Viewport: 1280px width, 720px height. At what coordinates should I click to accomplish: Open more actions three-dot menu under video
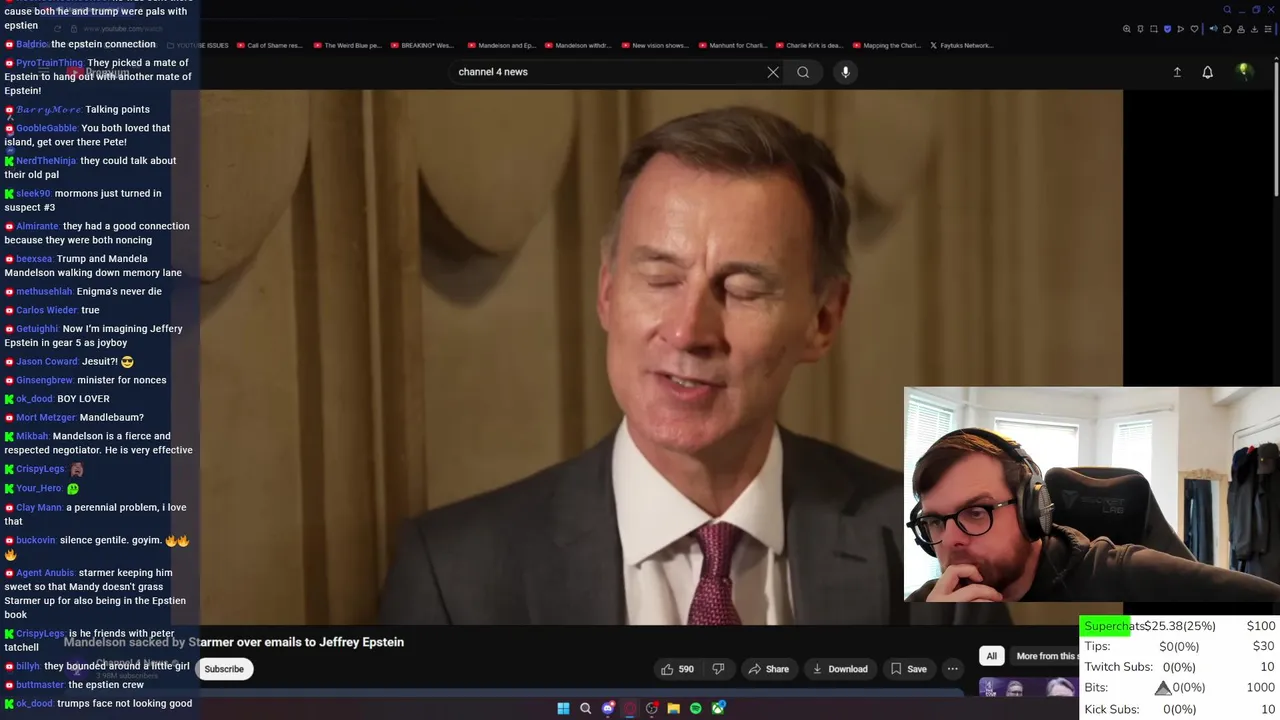(x=953, y=669)
